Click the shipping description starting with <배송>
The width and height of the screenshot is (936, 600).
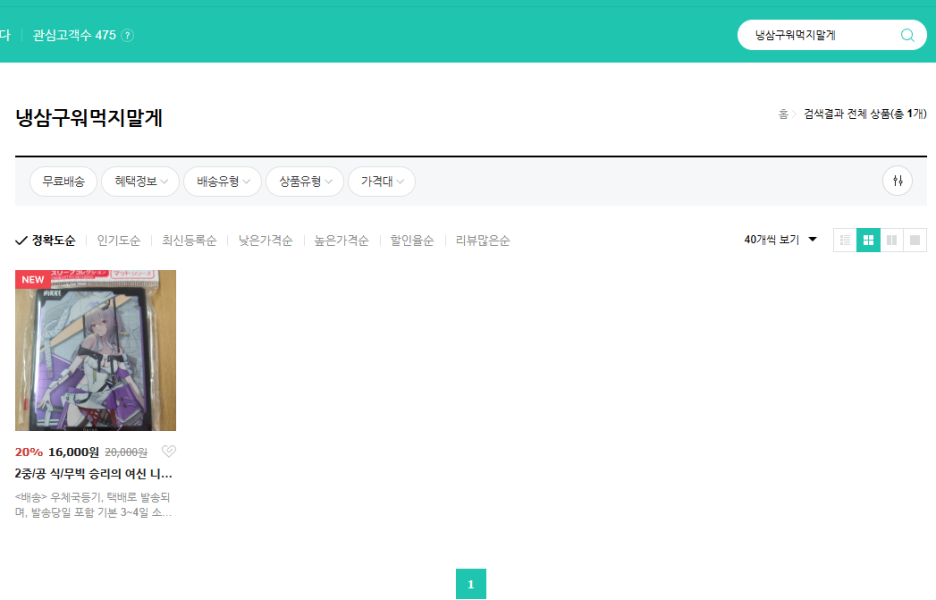click(x=93, y=504)
